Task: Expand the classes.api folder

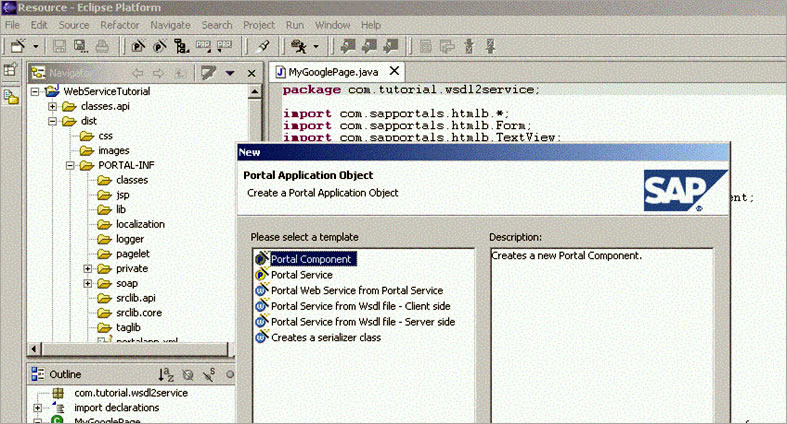Action: click(x=52, y=106)
